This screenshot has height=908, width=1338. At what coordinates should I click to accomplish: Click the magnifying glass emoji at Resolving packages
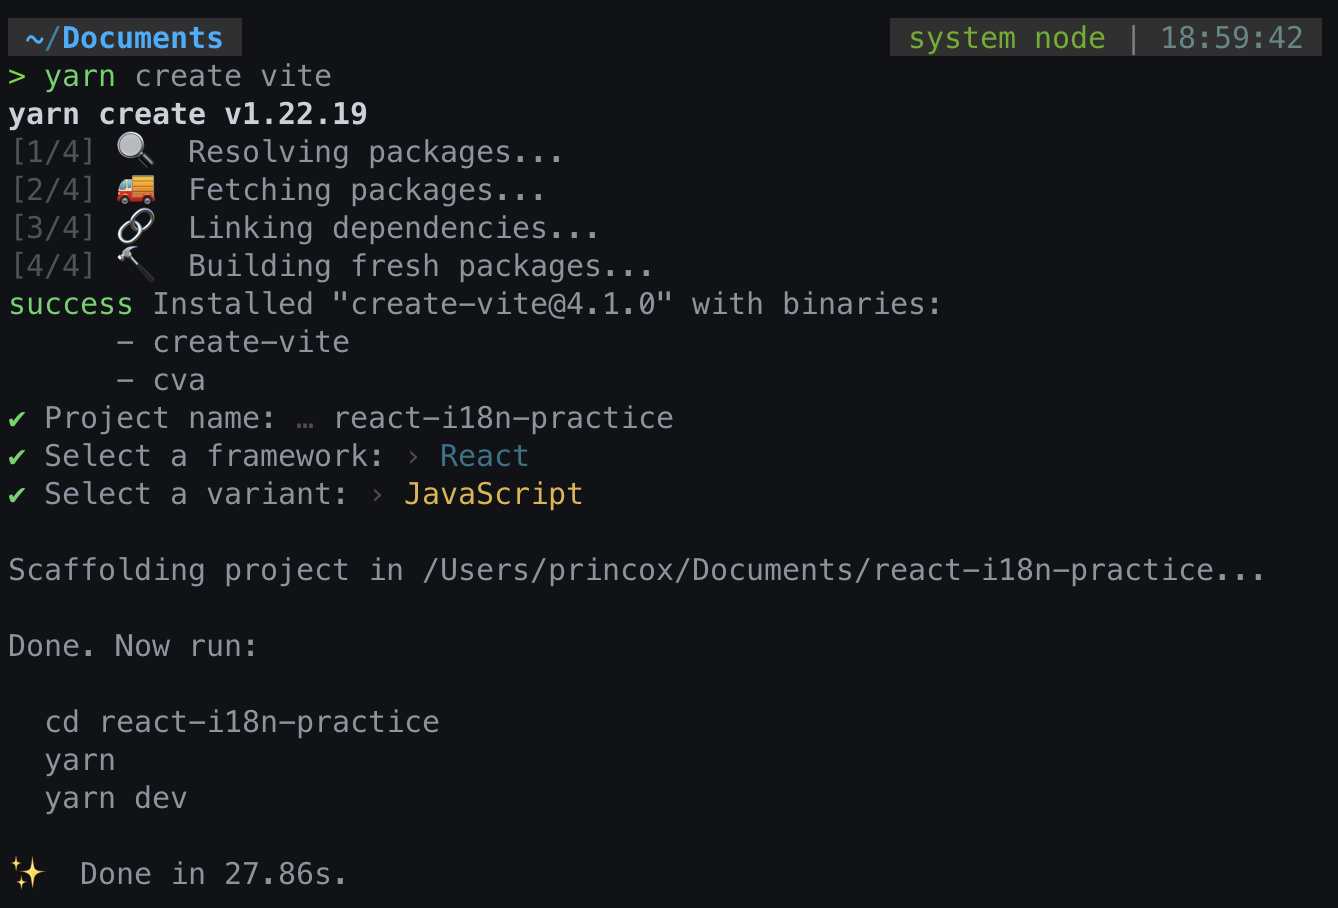pos(136,150)
